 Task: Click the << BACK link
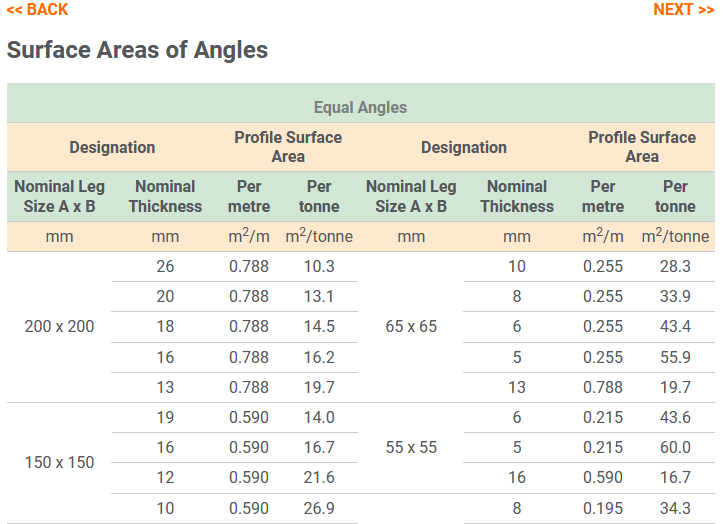[x=37, y=10]
